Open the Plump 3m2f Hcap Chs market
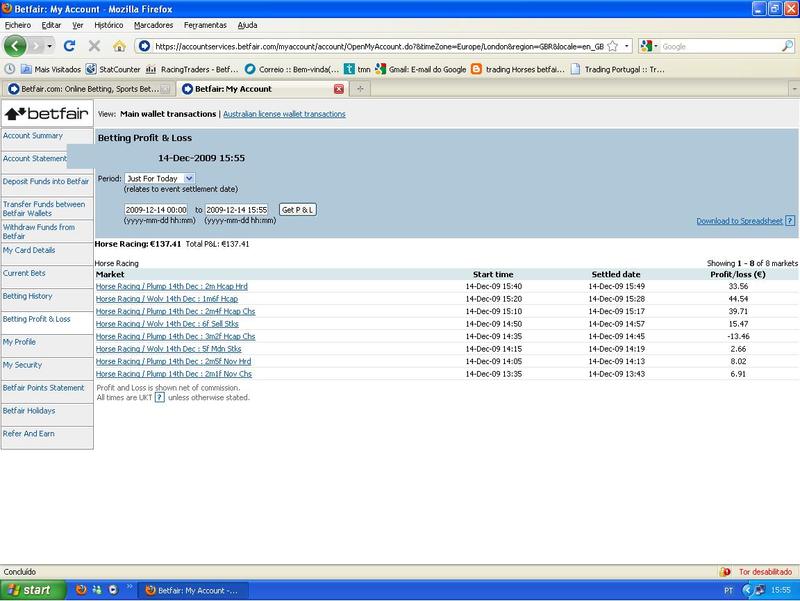Image resolution: width=800 pixels, height=601 pixels. tap(176, 337)
